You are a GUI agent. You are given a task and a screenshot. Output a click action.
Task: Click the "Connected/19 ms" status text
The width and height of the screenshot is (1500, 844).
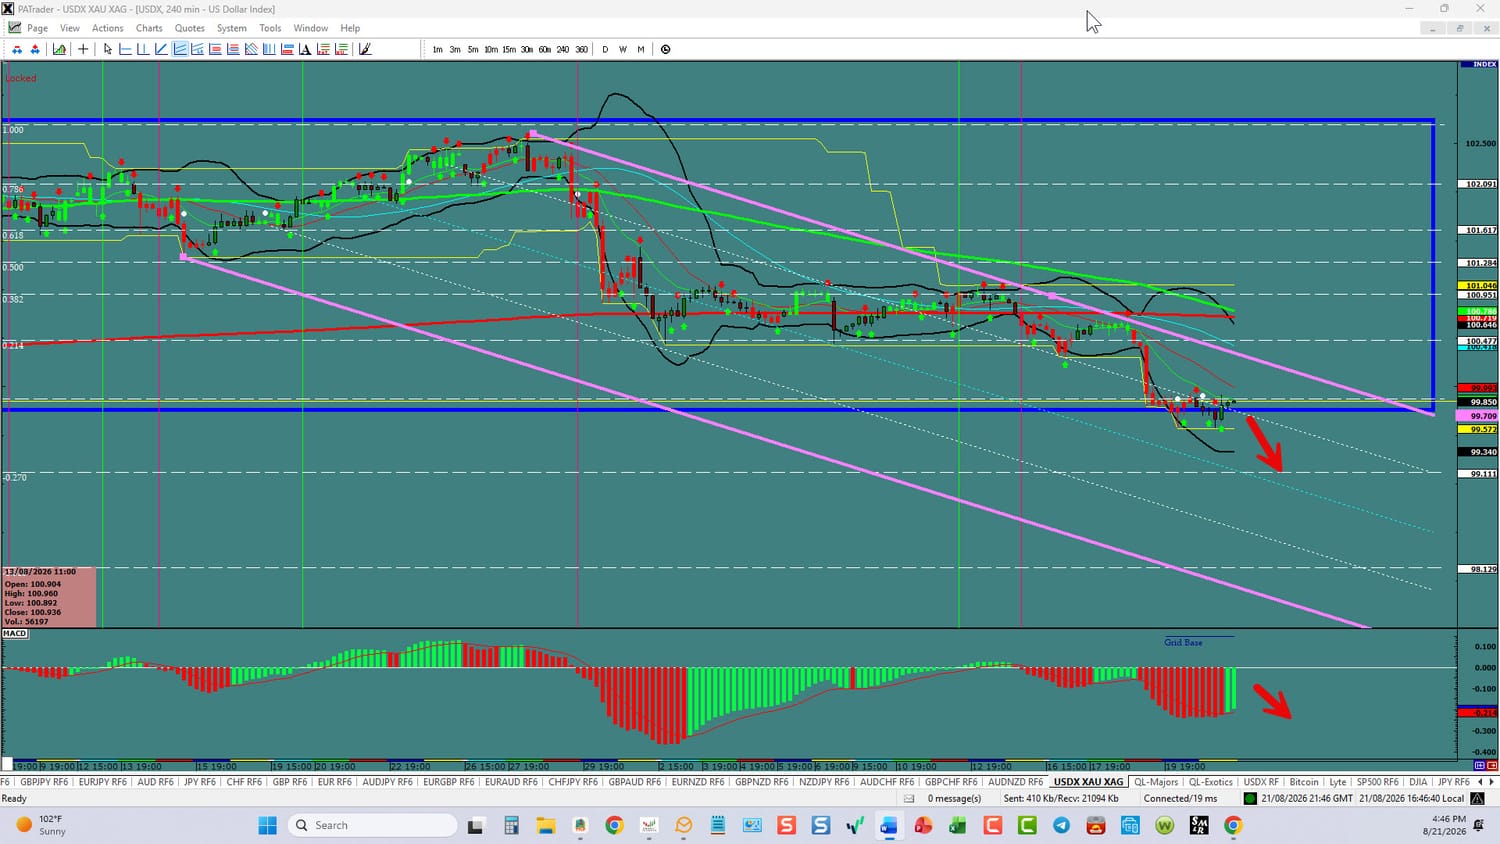[1181, 799]
